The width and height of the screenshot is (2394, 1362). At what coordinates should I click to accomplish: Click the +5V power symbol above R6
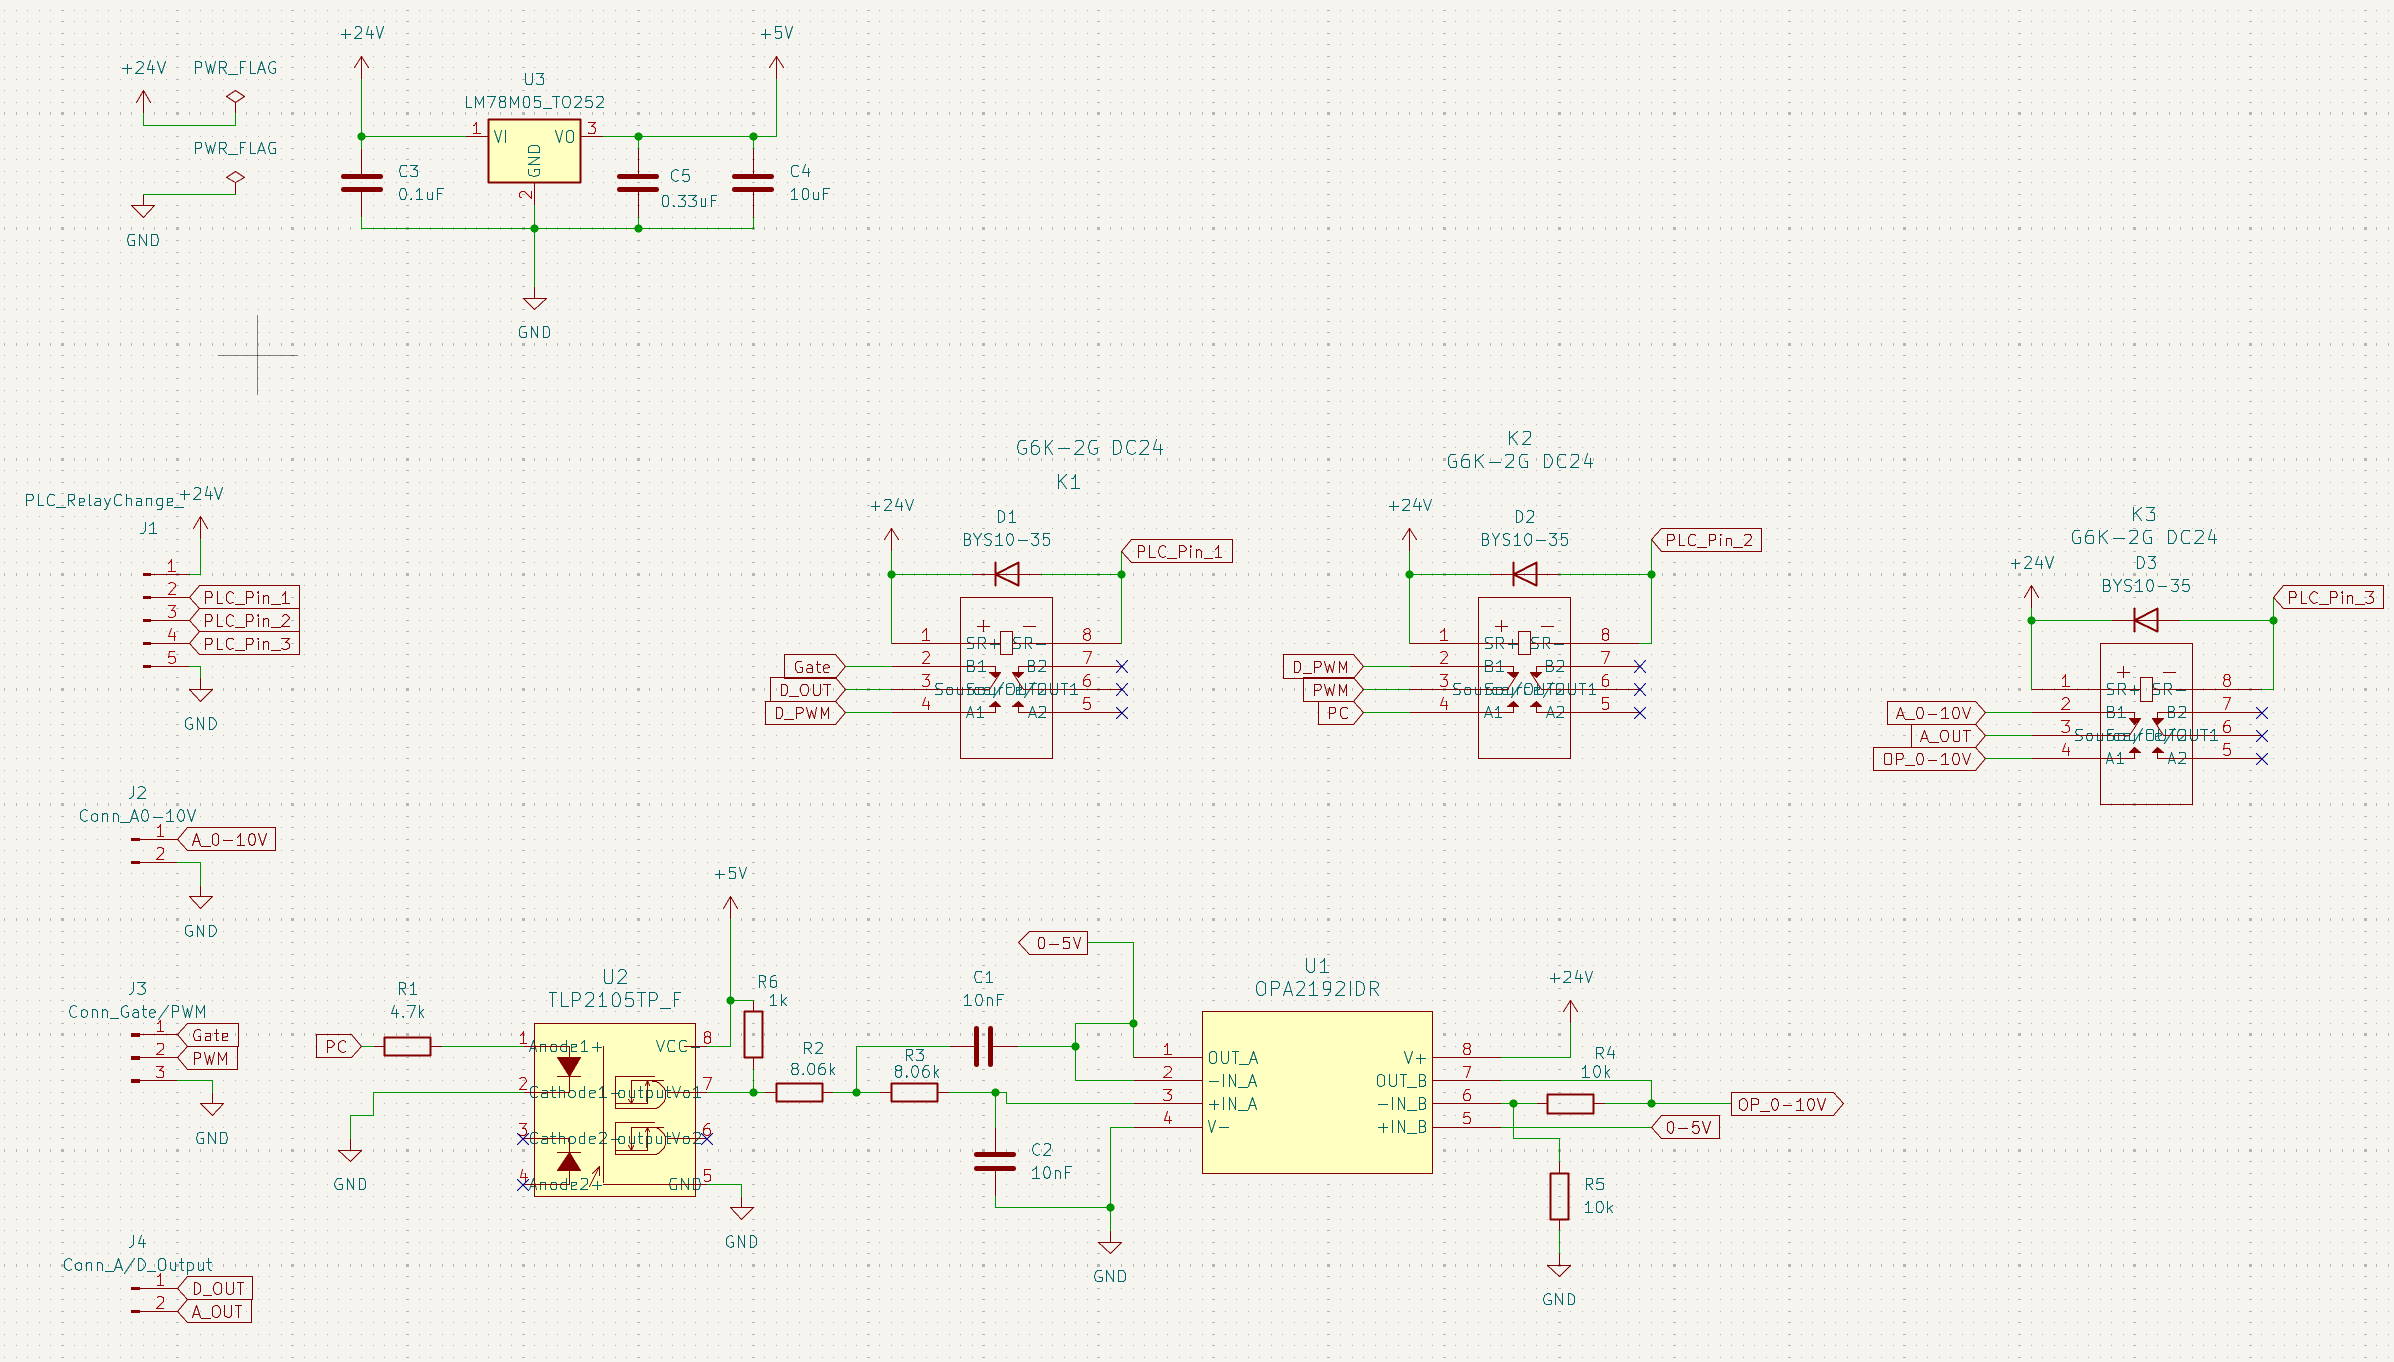[730, 902]
